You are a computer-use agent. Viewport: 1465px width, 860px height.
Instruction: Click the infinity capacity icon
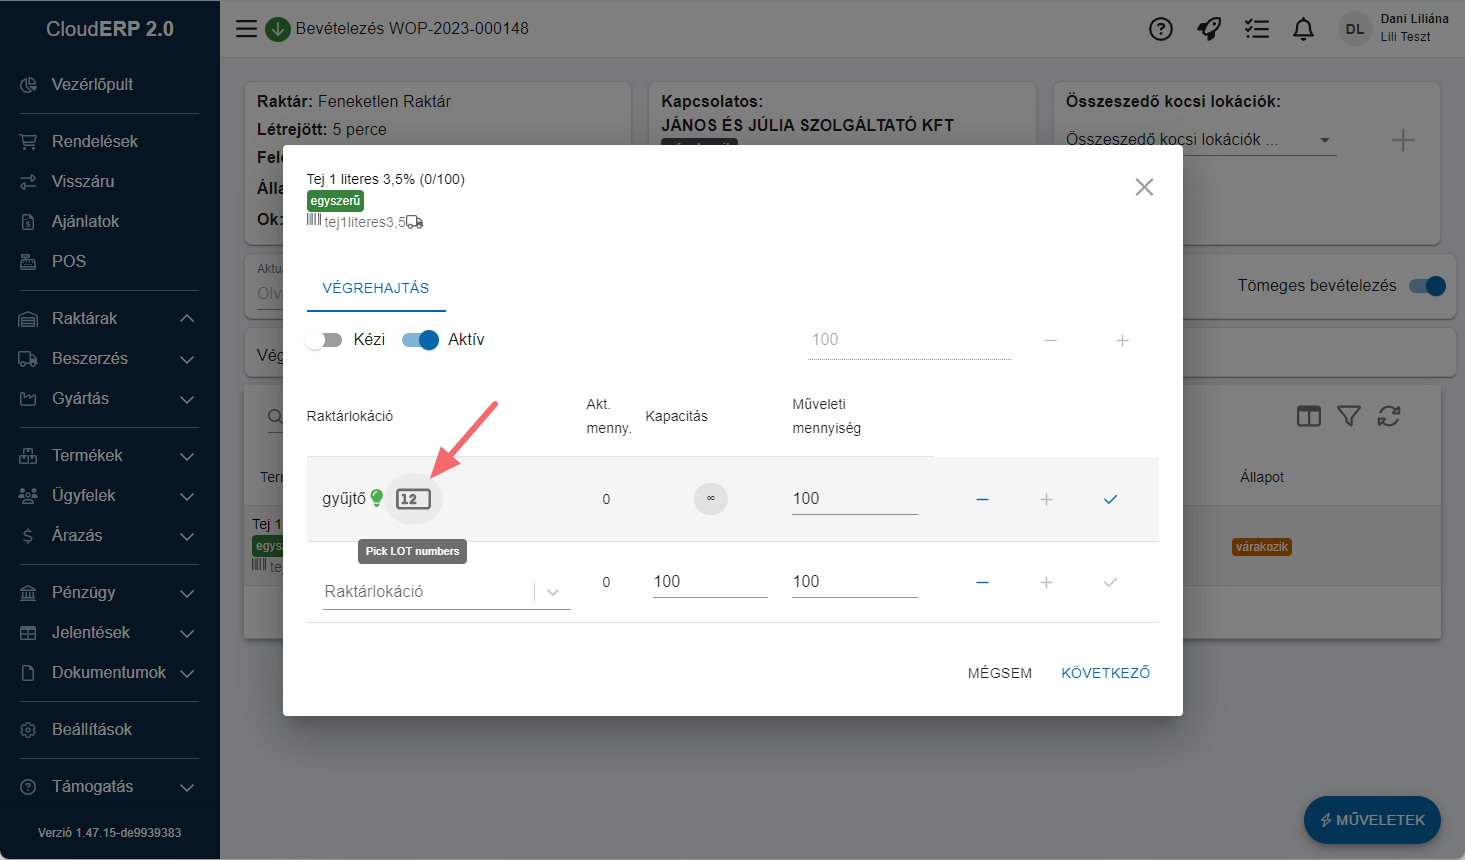tap(710, 498)
